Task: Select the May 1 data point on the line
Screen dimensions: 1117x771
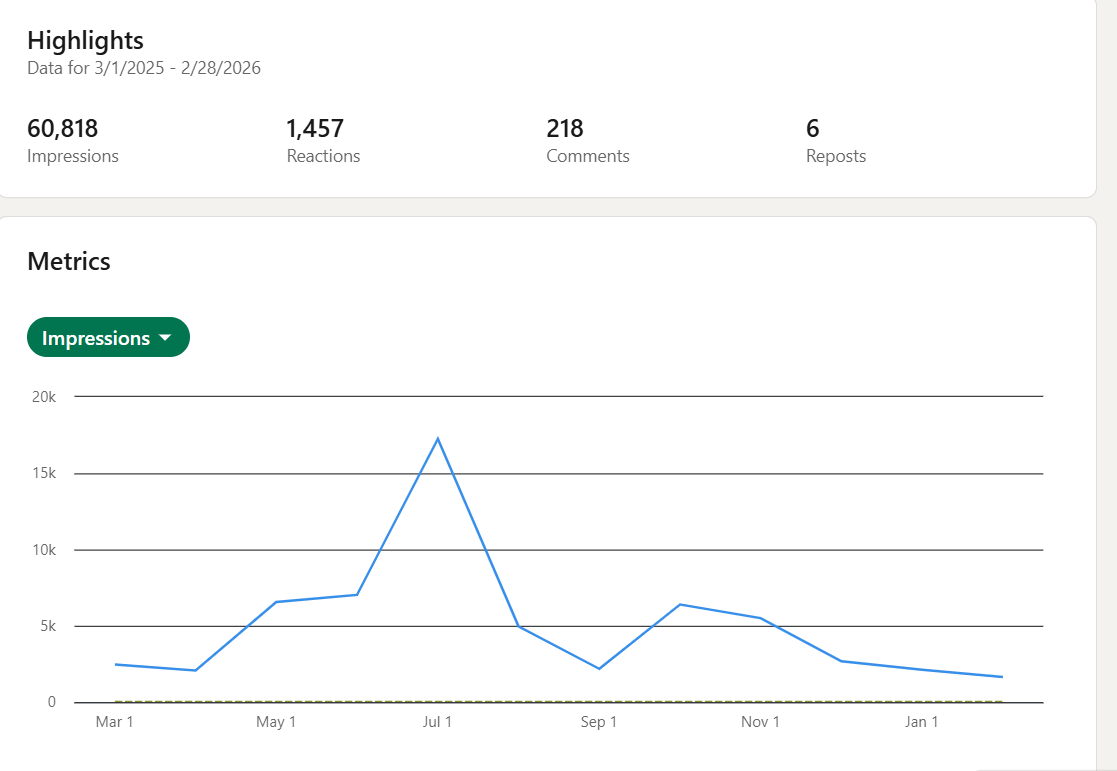Action: click(276, 602)
